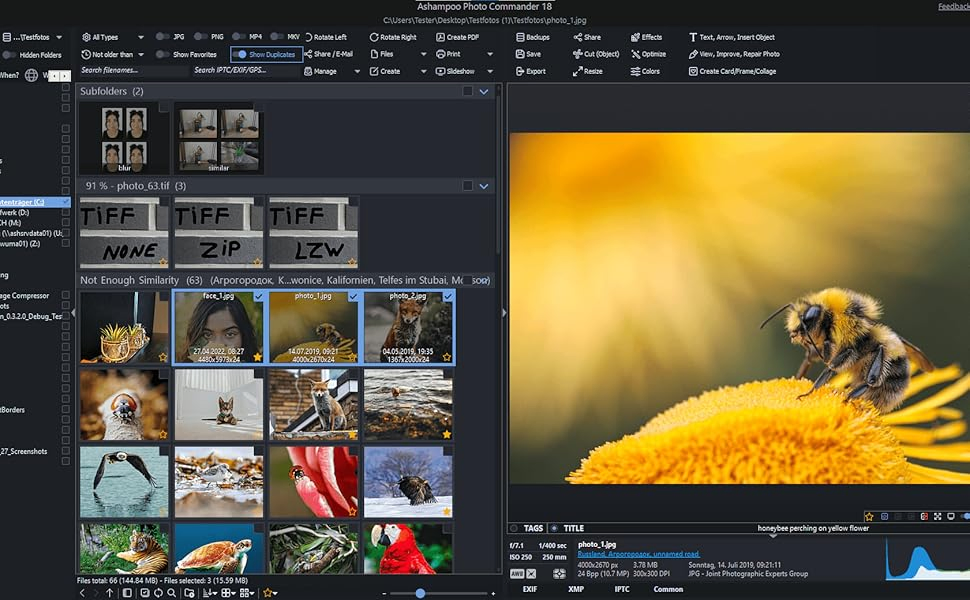
Task: Open the Colors adjustment tool
Action: coord(645,71)
